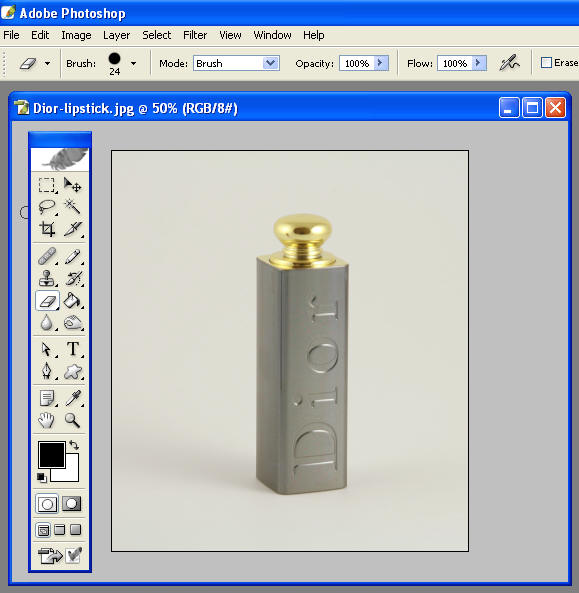The height and width of the screenshot is (593, 579).
Task: Expand the Brush preset picker arrow
Action: pyautogui.click(x=133, y=64)
